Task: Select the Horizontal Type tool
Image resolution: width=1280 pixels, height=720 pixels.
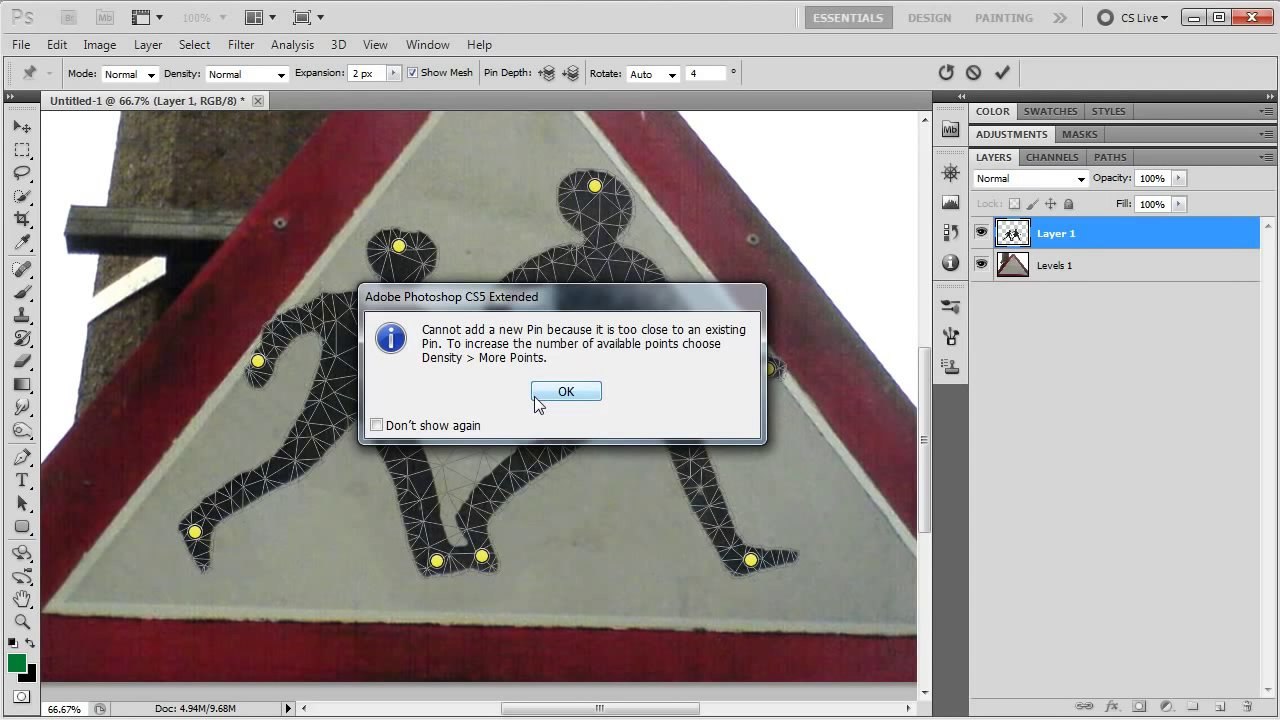Action: pos(22,480)
